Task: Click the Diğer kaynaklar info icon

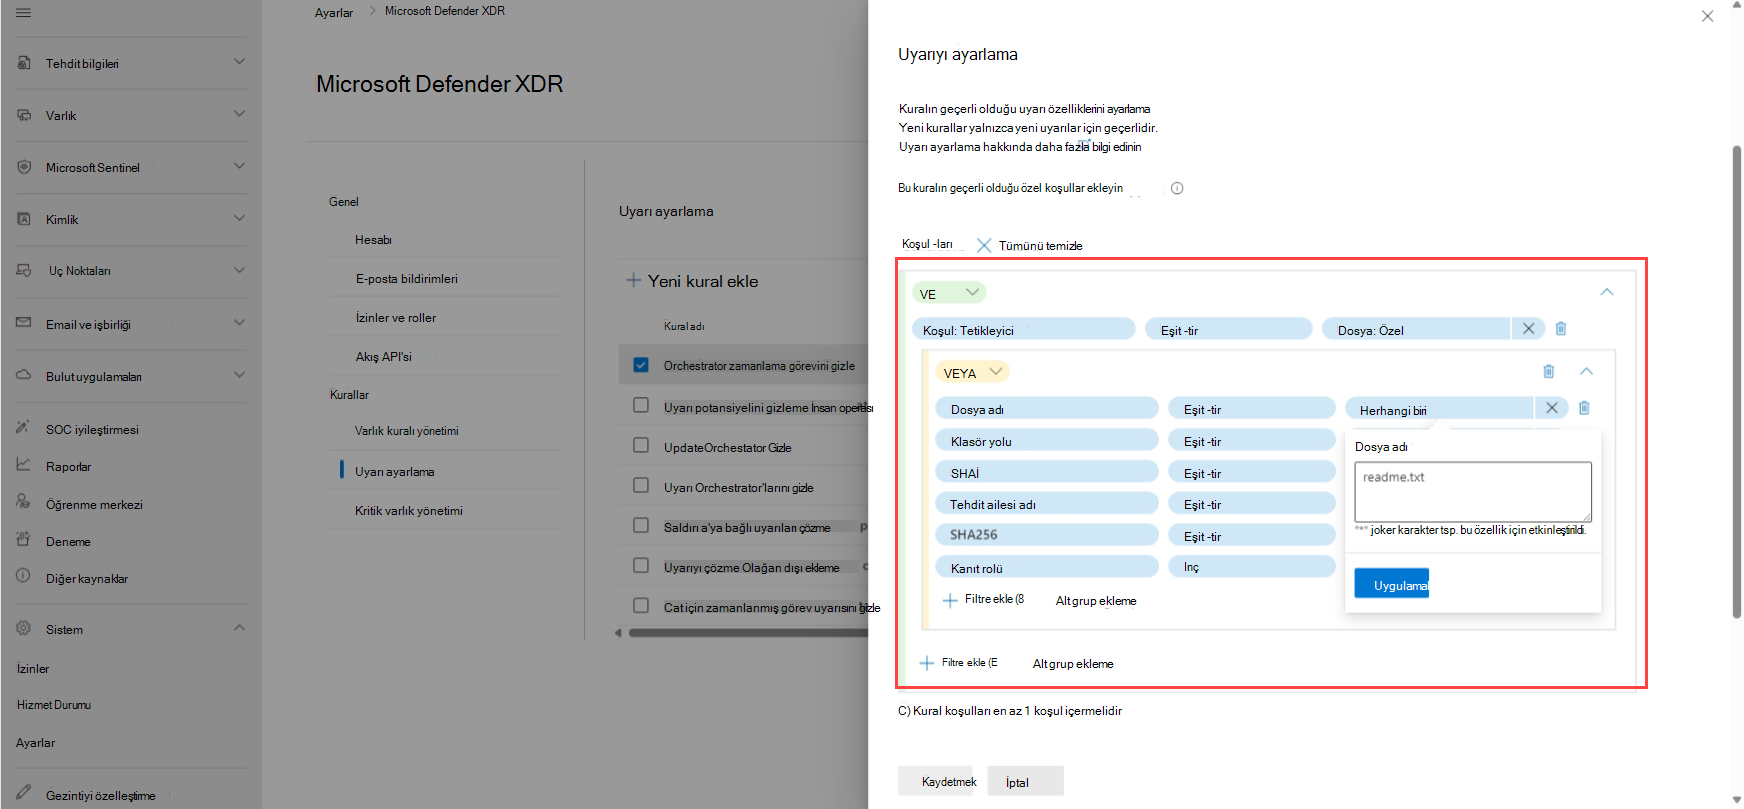Action: [x=23, y=577]
